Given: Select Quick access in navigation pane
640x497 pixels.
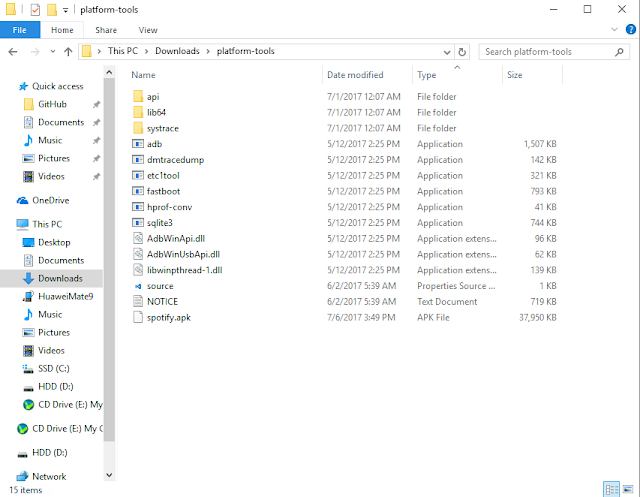Looking at the screenshot, I should [58, 86].
